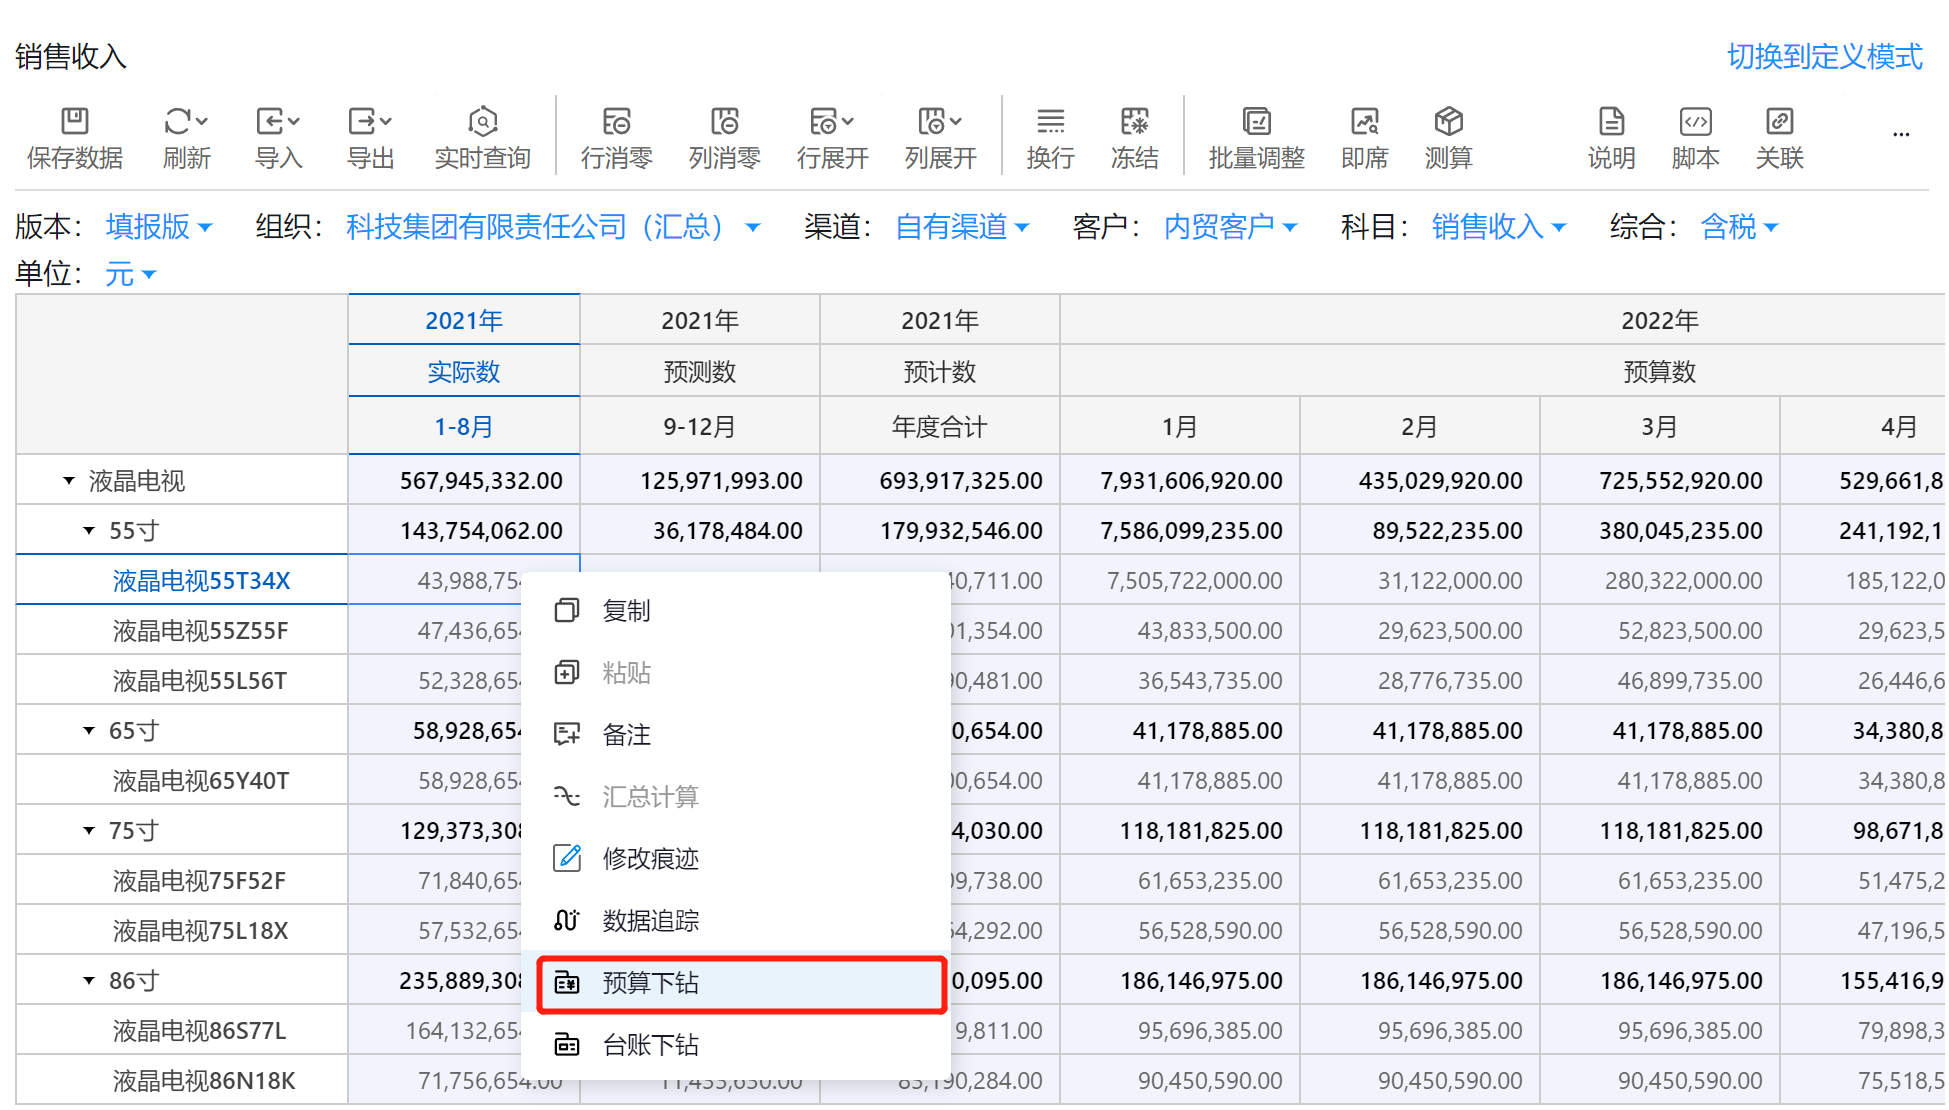Click the Row Zero-suppress (行消零) icon
The image size is (1949, 1110).
(x=617, y=122)
